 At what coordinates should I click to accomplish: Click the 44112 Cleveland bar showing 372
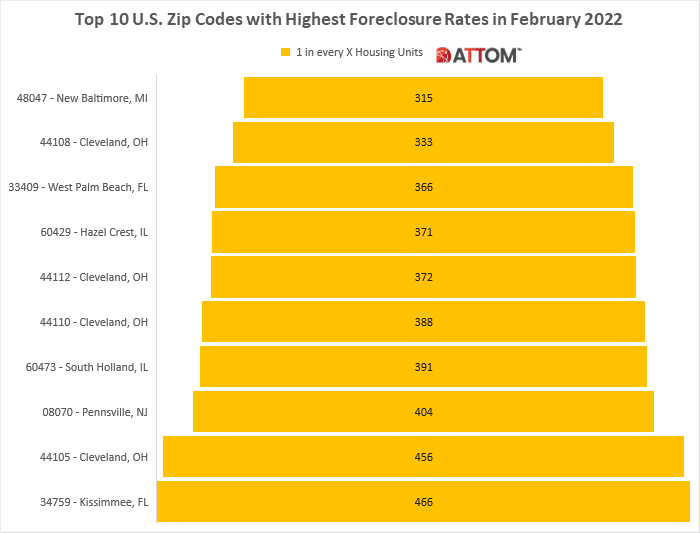point(423,277)
